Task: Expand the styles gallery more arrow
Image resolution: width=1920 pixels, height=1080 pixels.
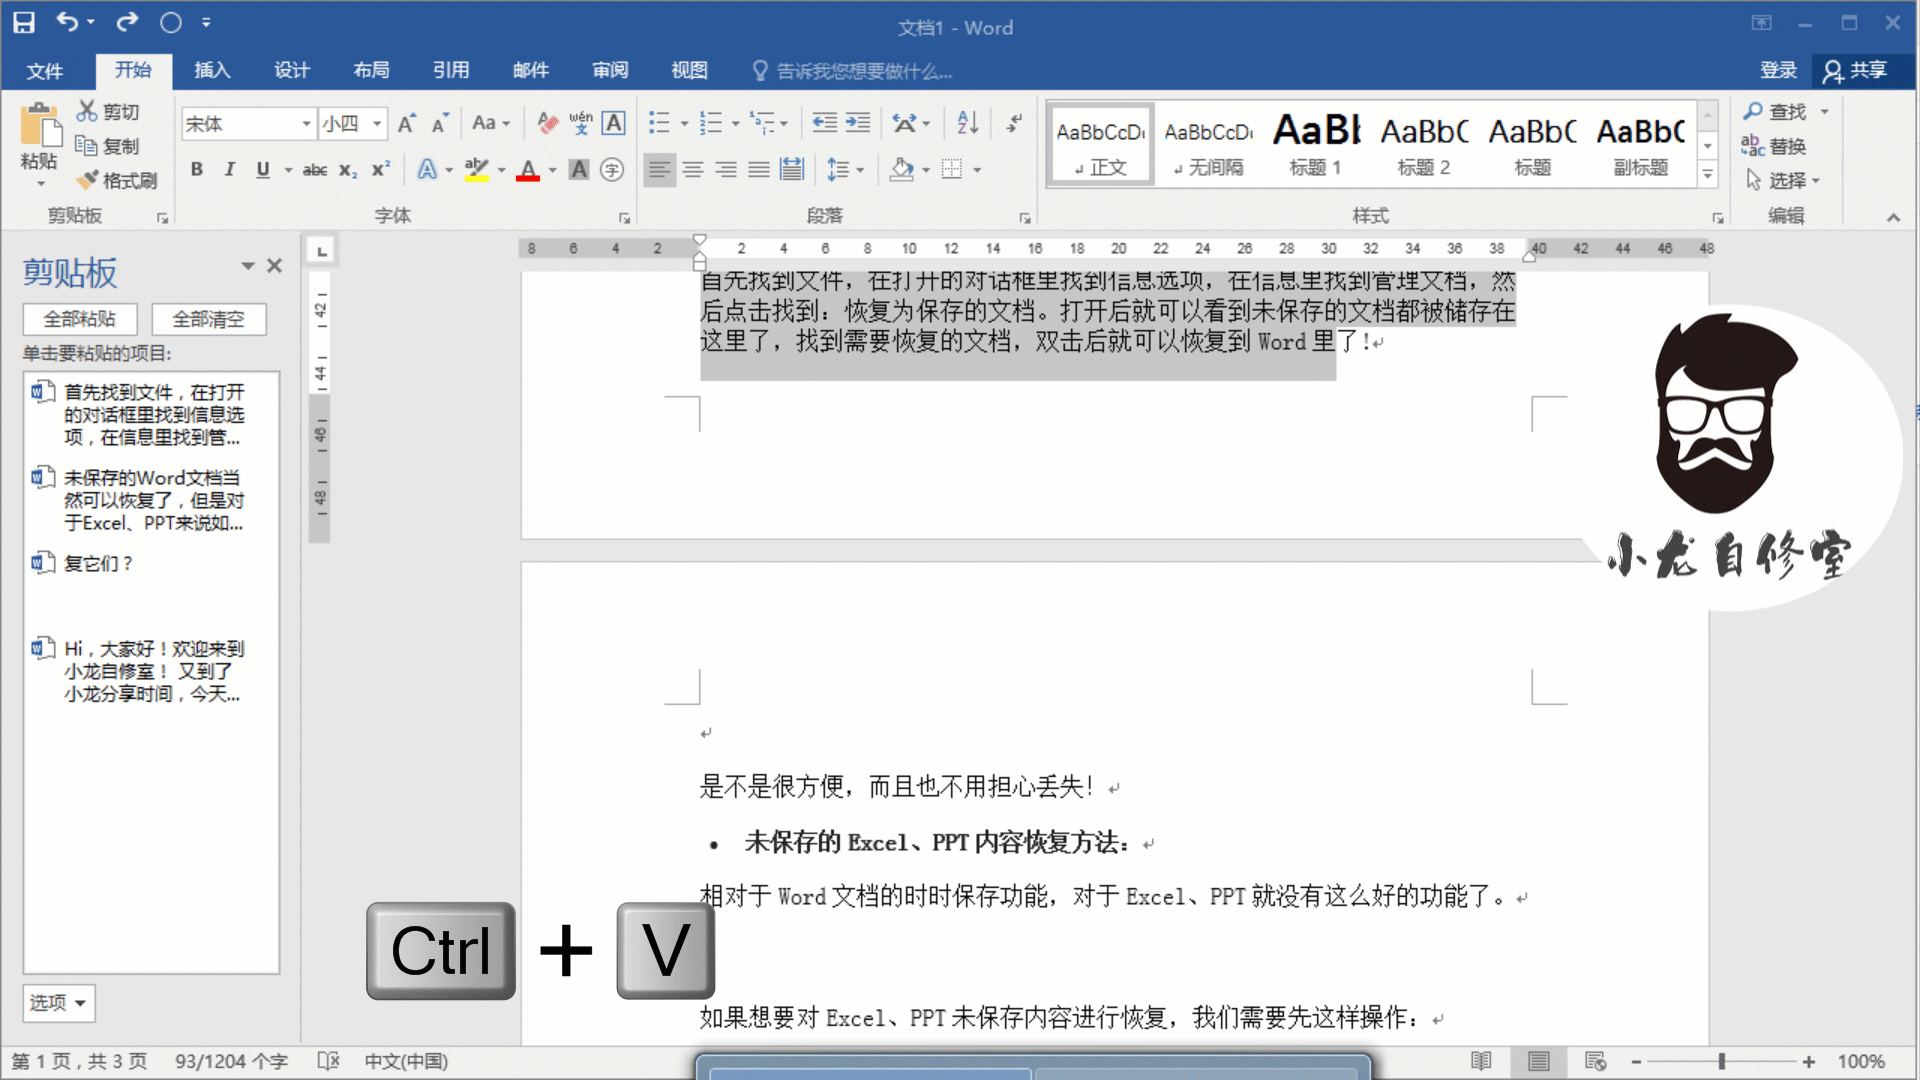Action: [x=1708, y=175]
